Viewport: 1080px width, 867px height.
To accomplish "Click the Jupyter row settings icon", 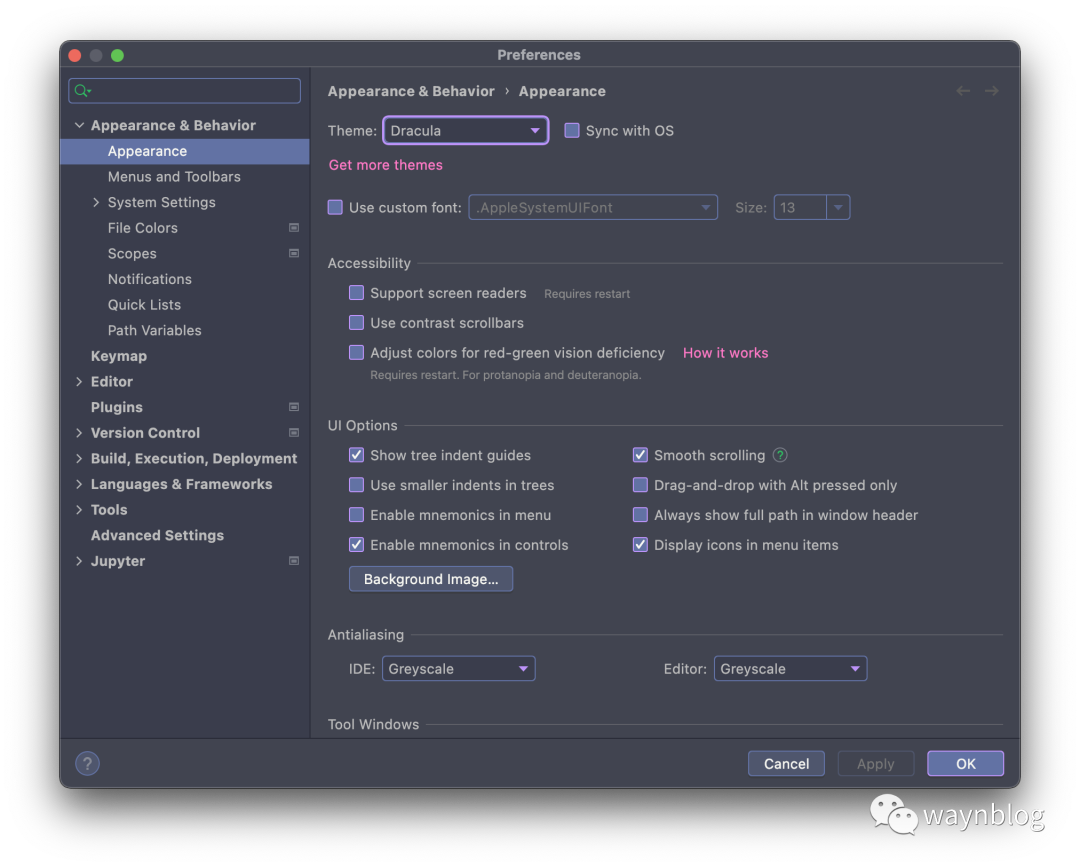I will [294, 561].
